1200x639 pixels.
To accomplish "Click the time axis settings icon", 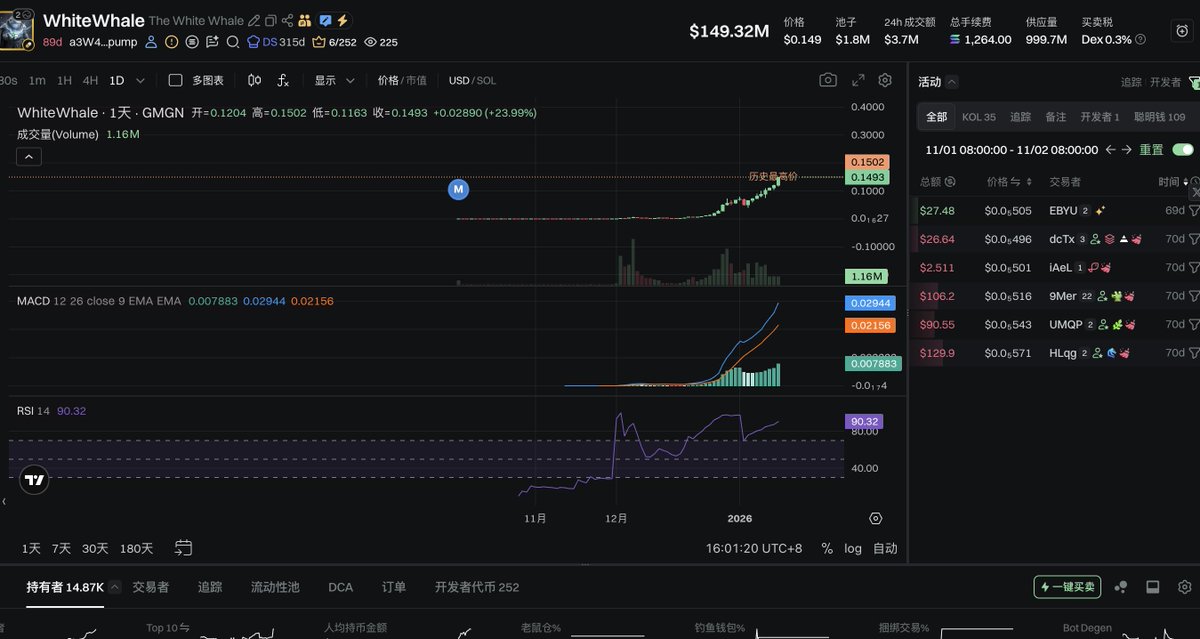I will click(876, 518).
